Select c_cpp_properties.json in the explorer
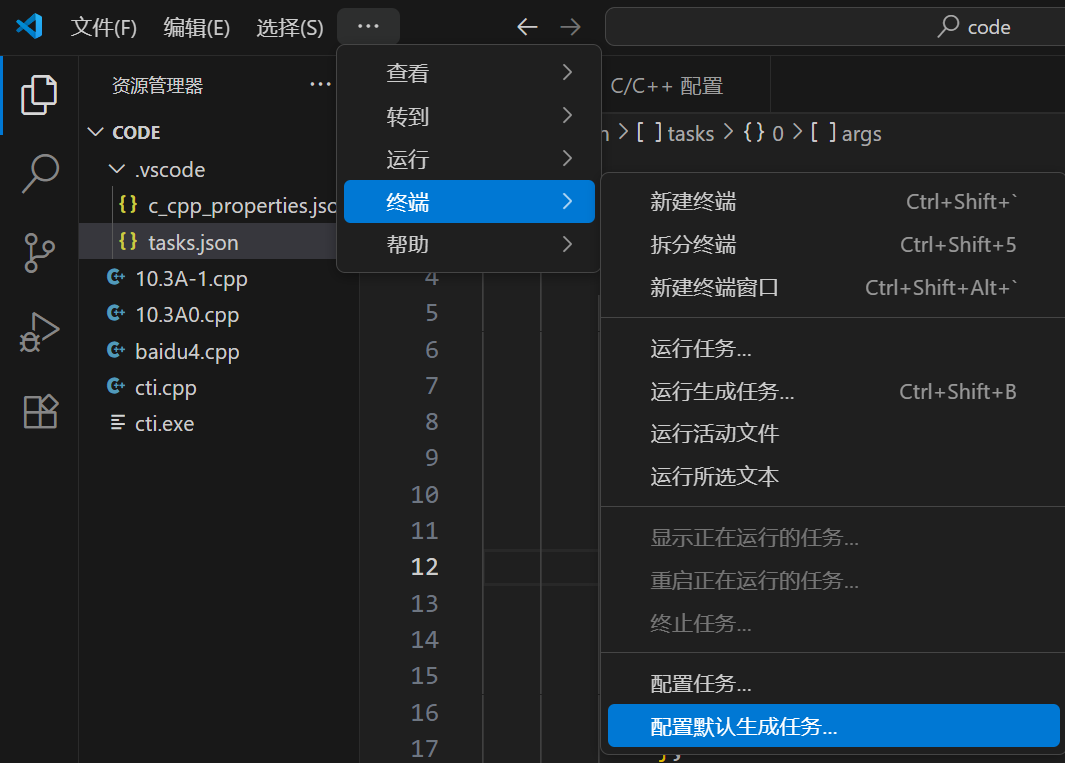Screen dimensions: 1065x763 point(240,206)
